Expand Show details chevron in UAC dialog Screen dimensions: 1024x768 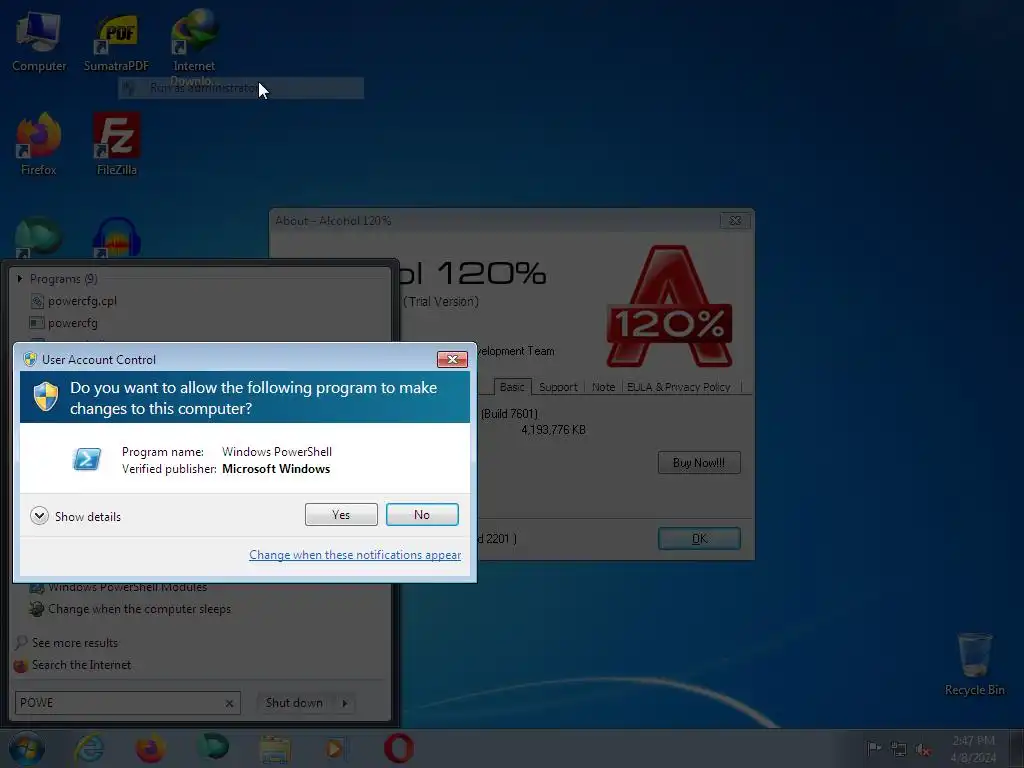coord(39,516)
